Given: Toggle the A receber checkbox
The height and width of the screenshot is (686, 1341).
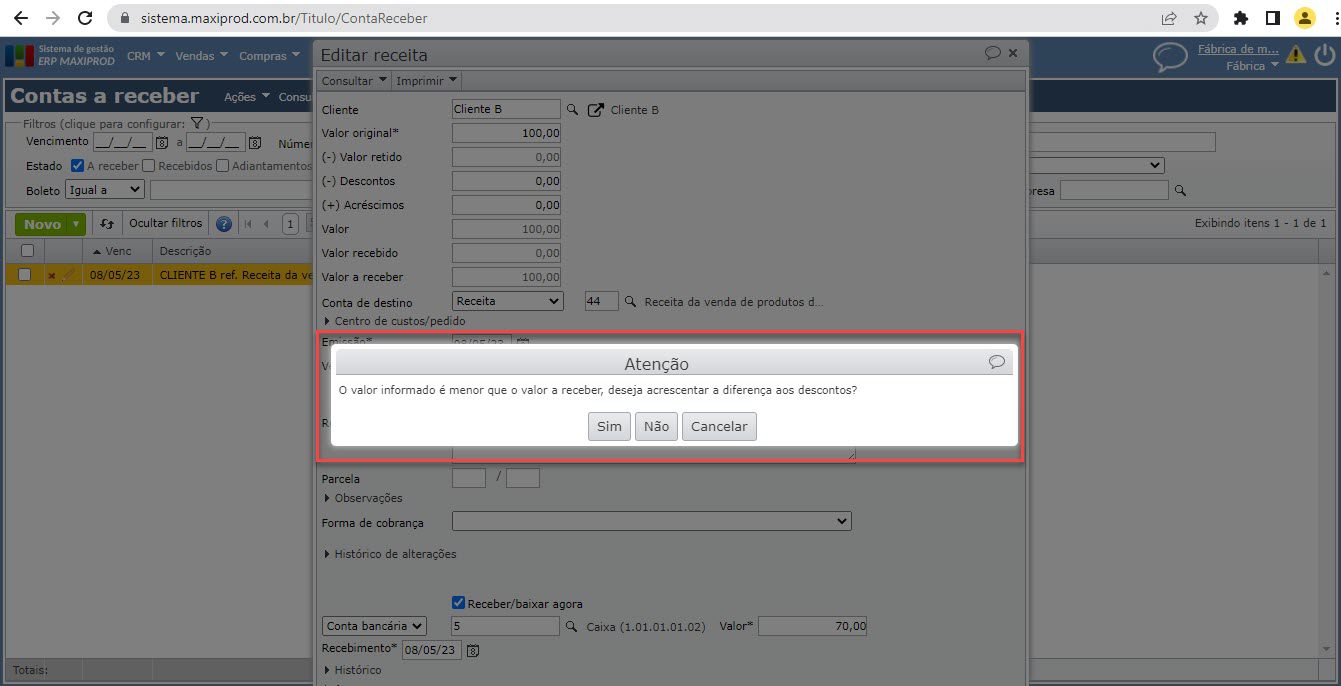Looking at the screenshot, I should [77, 166].
